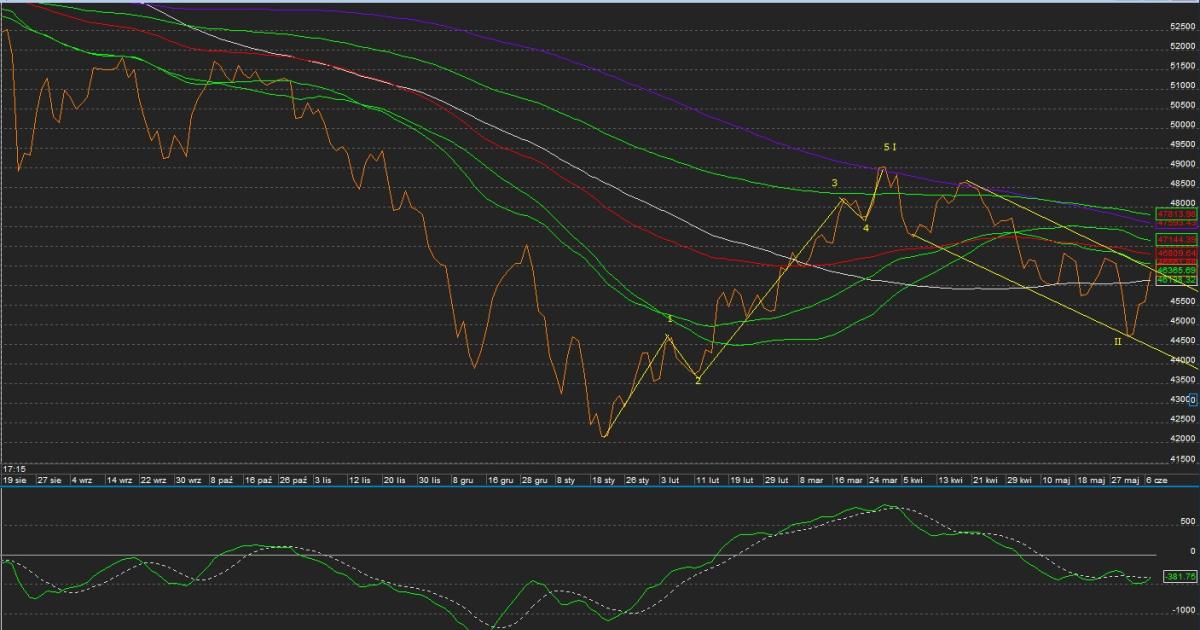Click the '3 lut' date on timeline
The image size is (1200, 630).
tap(671, 480)
